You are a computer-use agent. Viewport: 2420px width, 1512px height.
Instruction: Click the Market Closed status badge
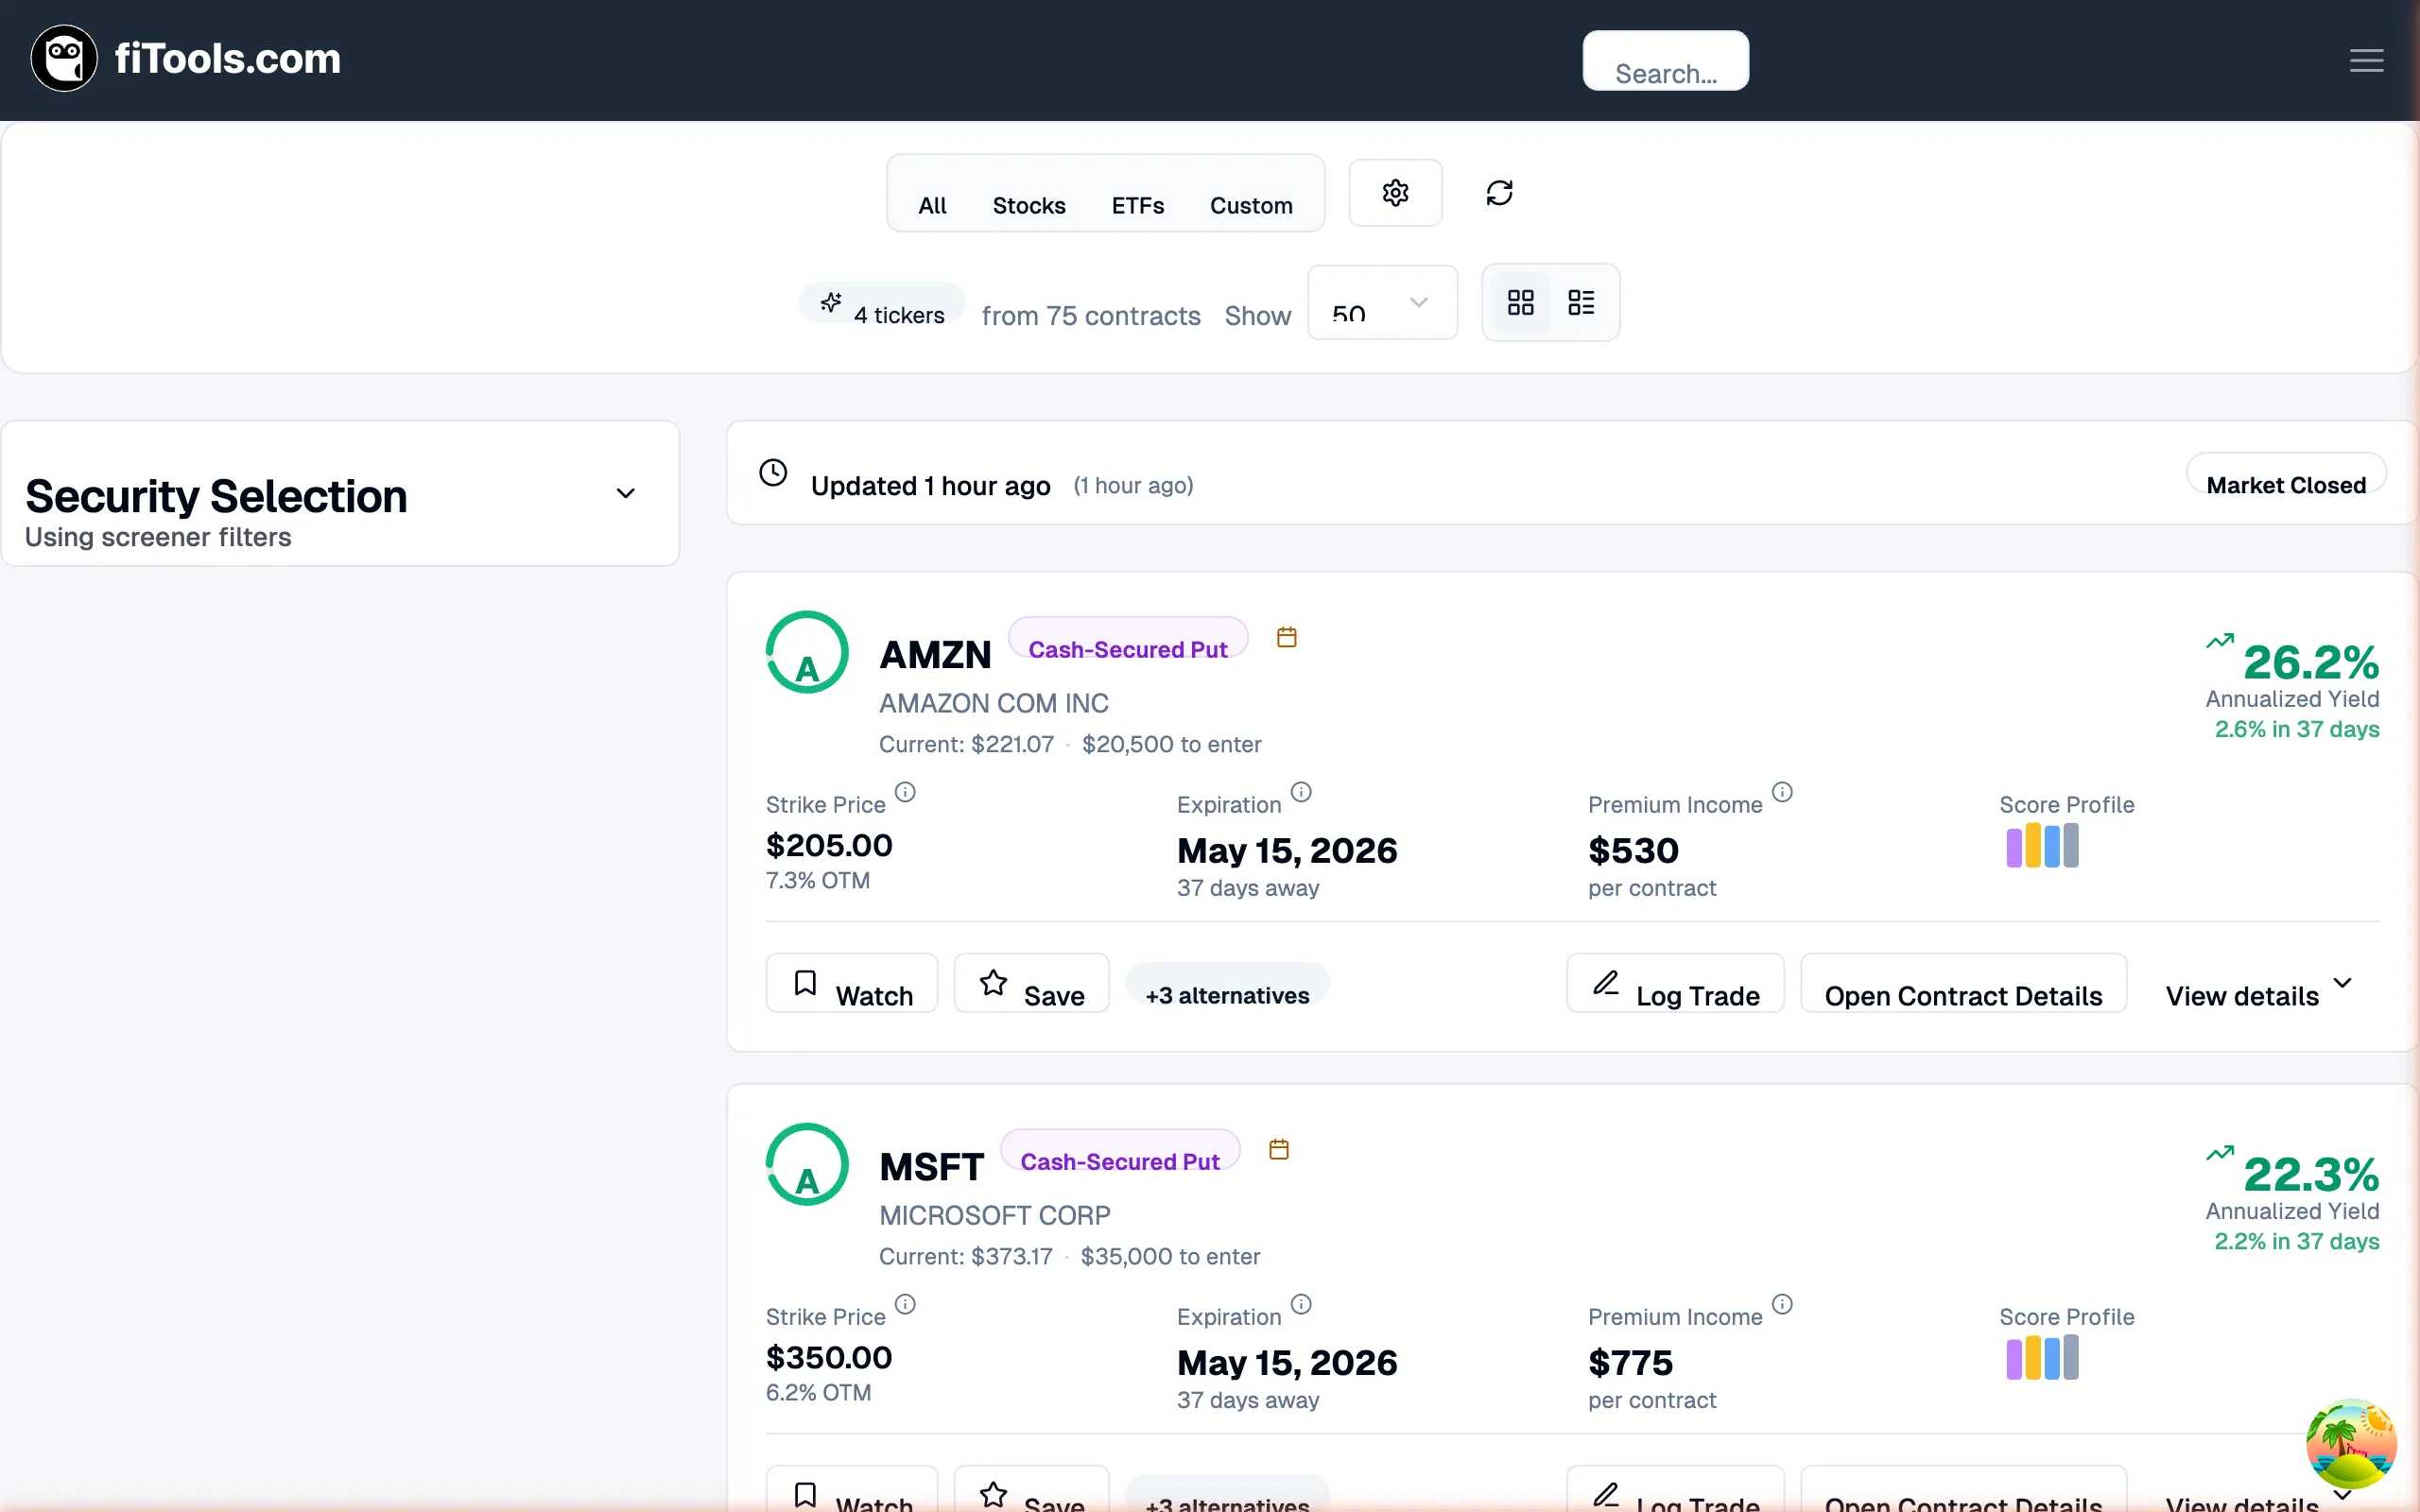pos(2286,474)
